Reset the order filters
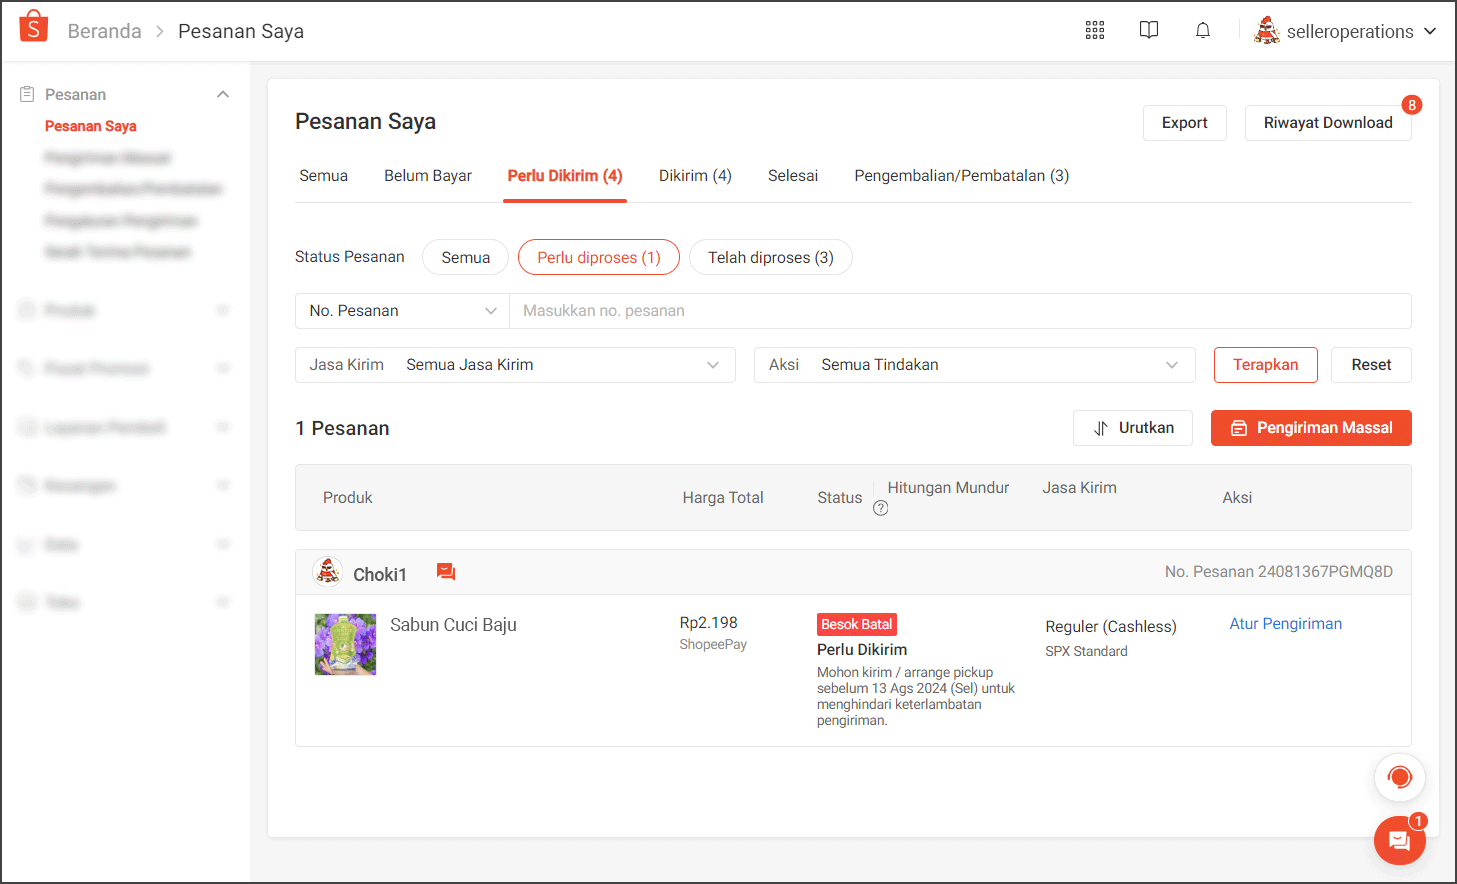 tap(1371, 365)
